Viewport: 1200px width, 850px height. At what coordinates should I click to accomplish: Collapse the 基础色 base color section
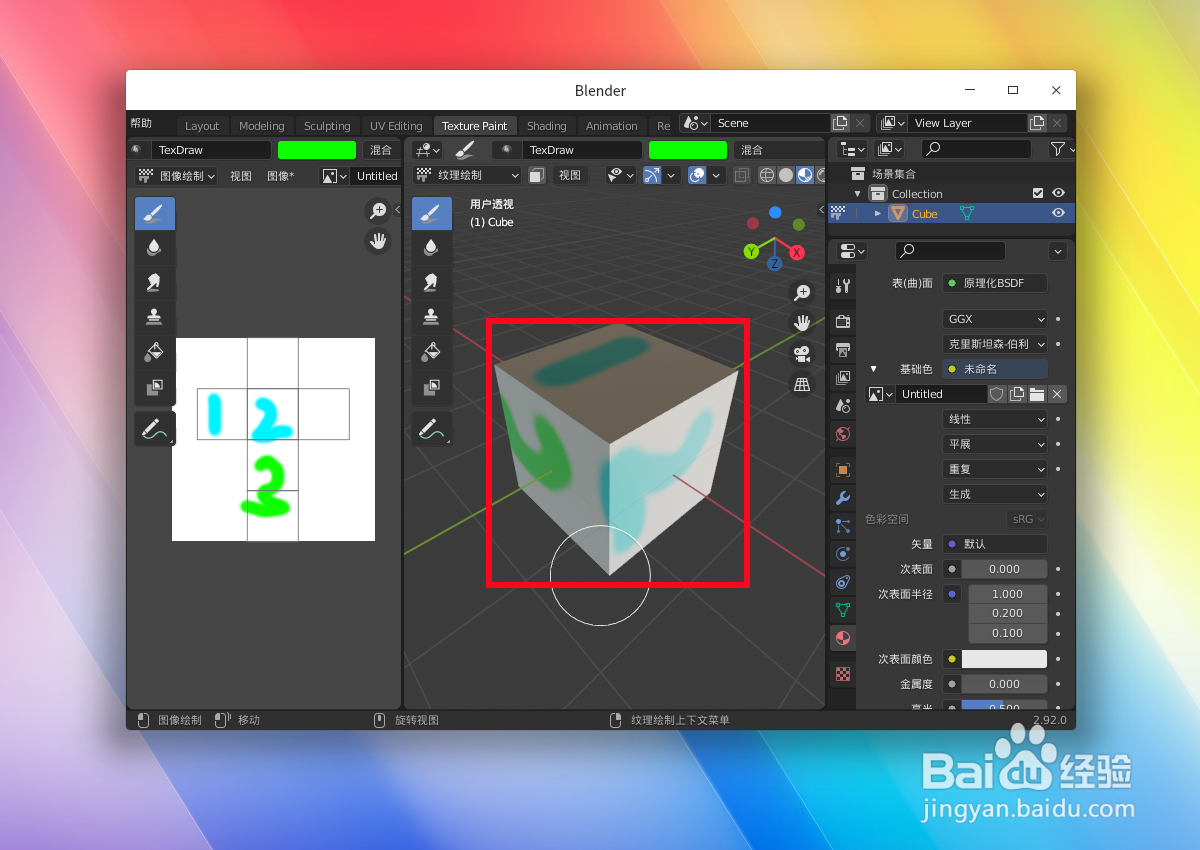point(873,369)
